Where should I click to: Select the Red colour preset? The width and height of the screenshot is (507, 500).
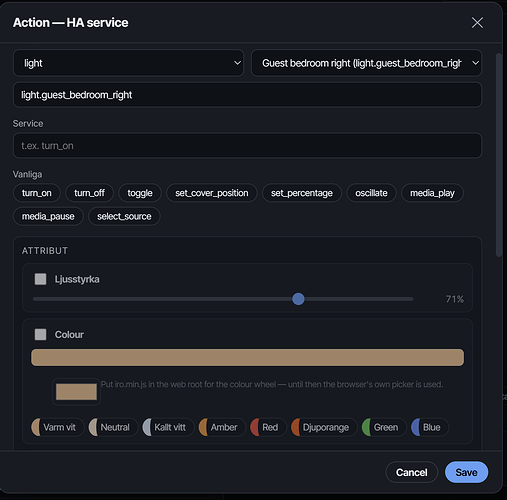tap(268, 427)
